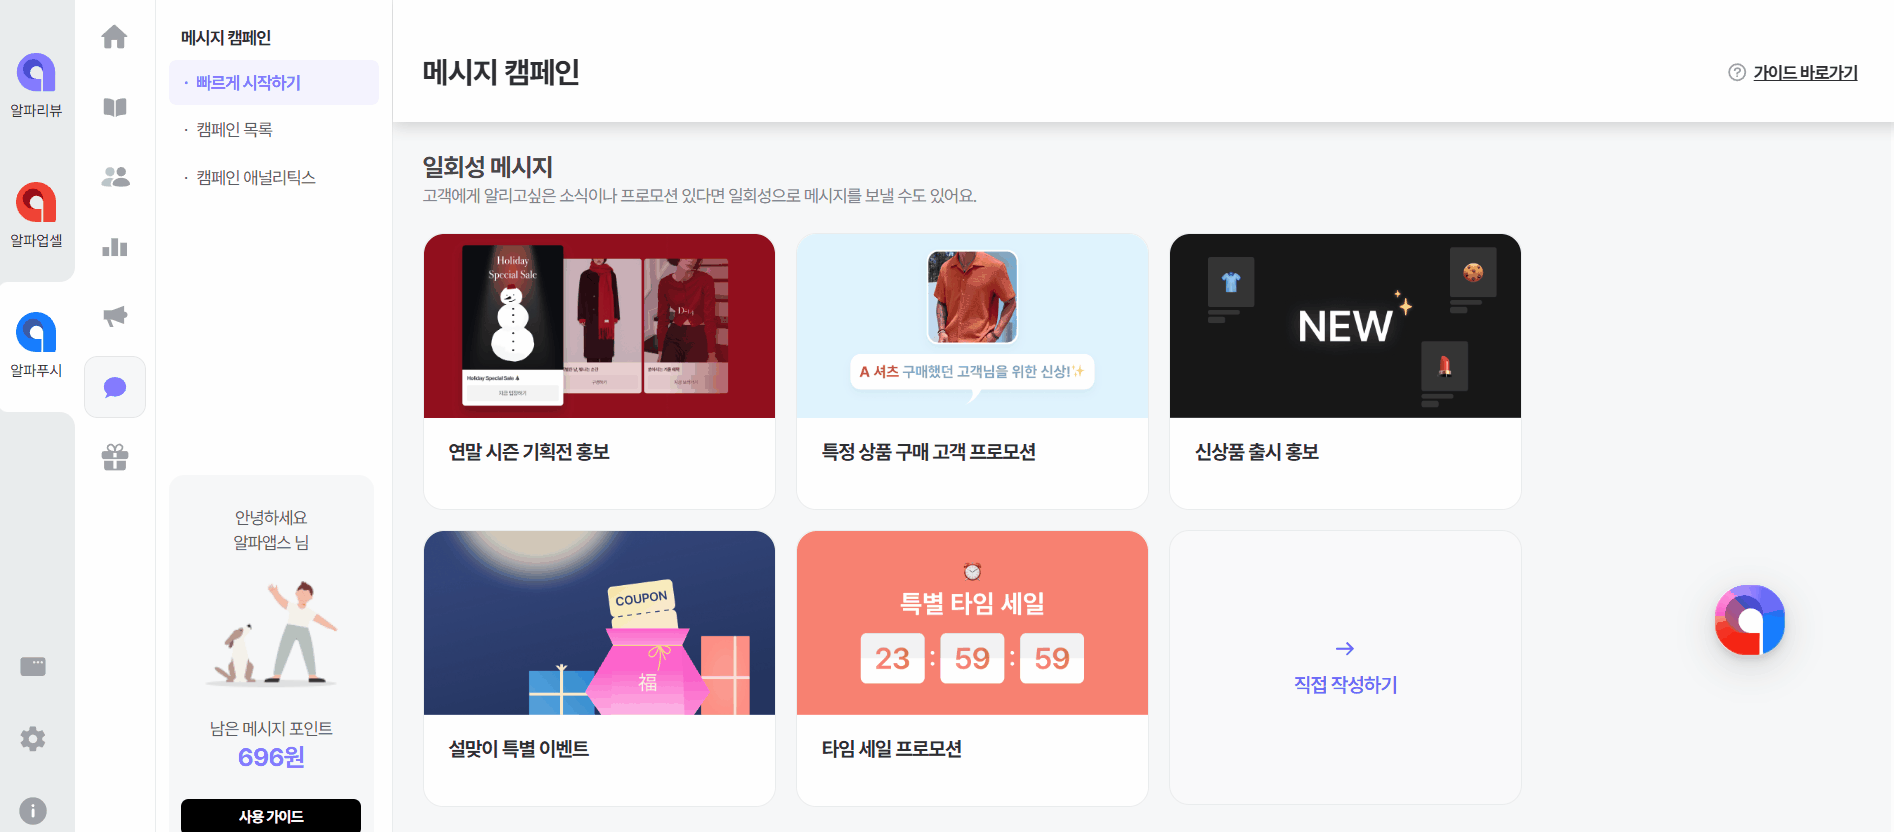The width and height of the screenshot is (1894, 832).
Task: Switch to 알파리뷰 app
Action: 37,85
